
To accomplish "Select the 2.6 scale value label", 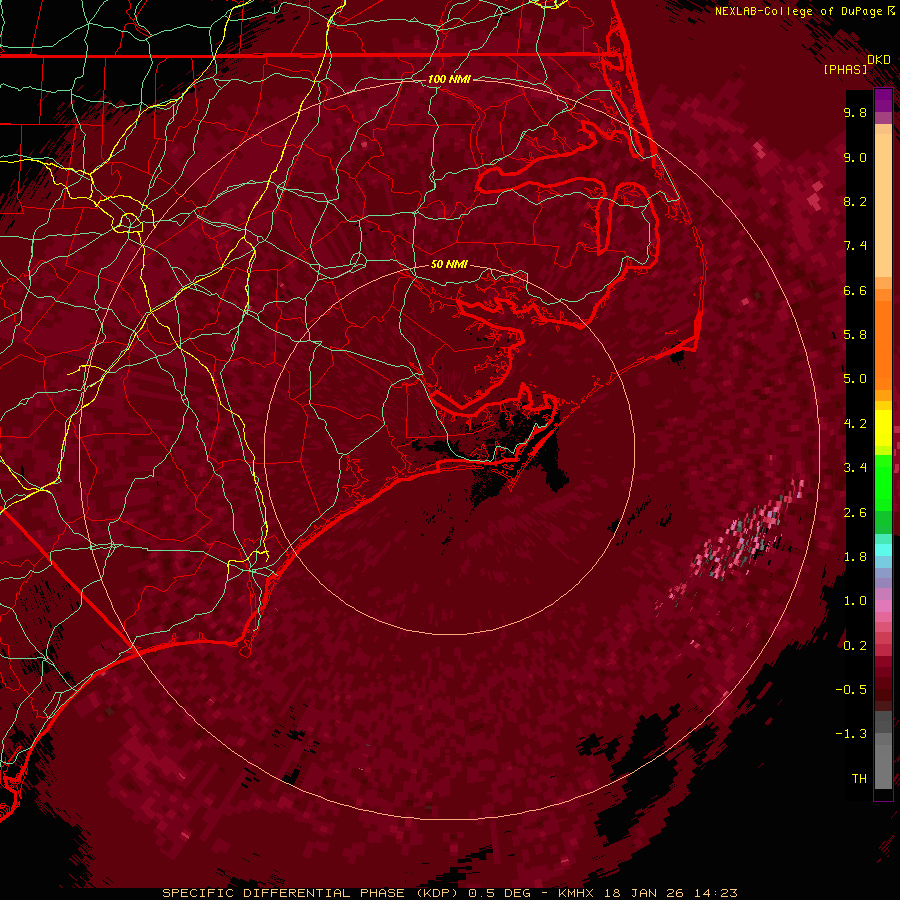I will (855, 513).
